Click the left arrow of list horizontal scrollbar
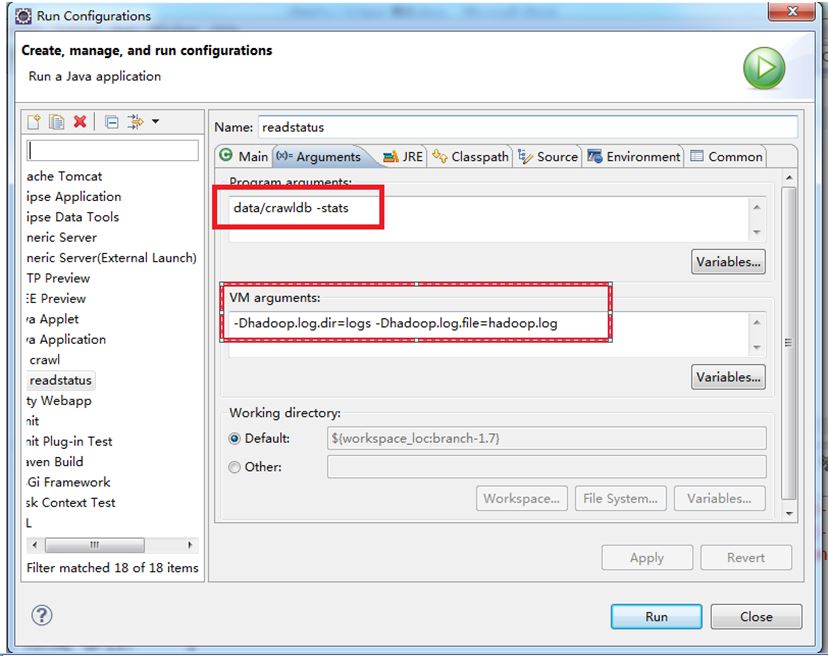Viewport: 828px width, 656px height. [34, 545]
